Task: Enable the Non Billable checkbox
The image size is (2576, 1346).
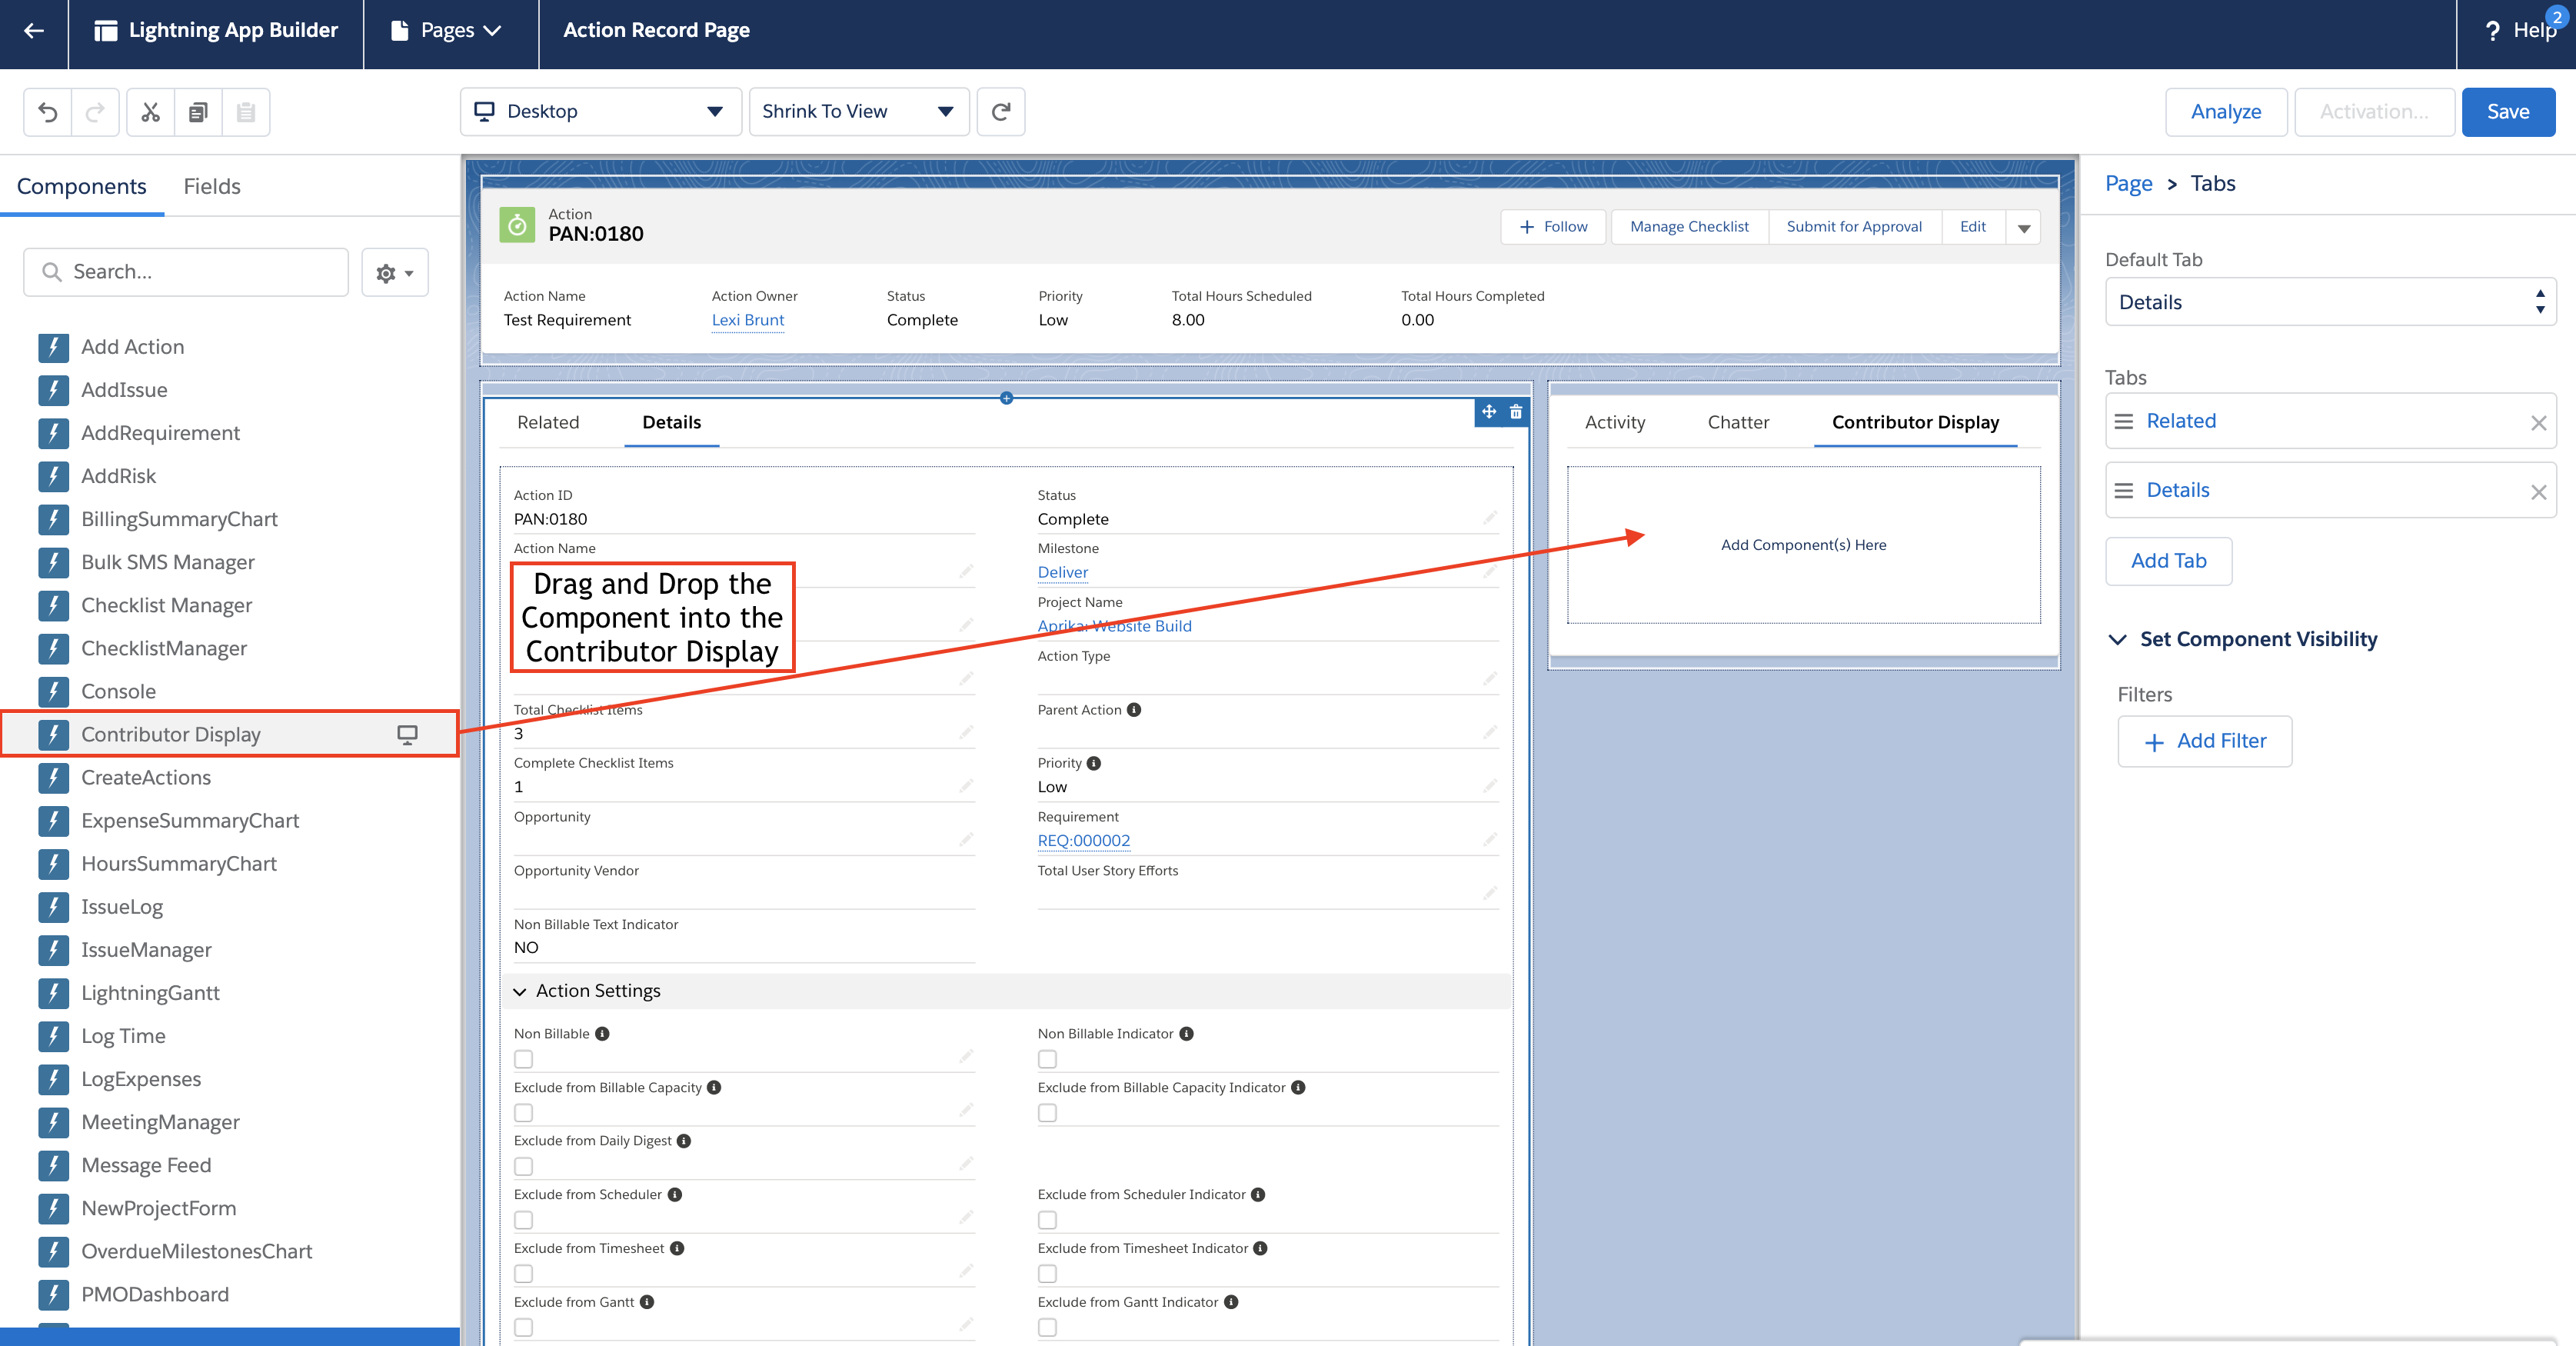Action: click(x=522, y=1059)
